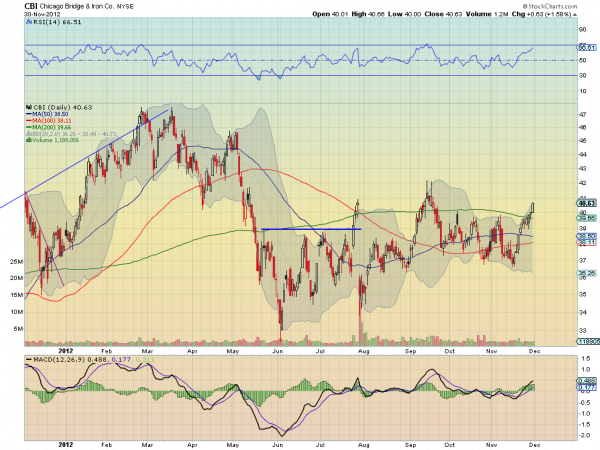The height and width of the screenshot is (450, 600).
Task: Click the Sep label under the MACD panel
Action: pyautogui.click(x=410, y=445)
